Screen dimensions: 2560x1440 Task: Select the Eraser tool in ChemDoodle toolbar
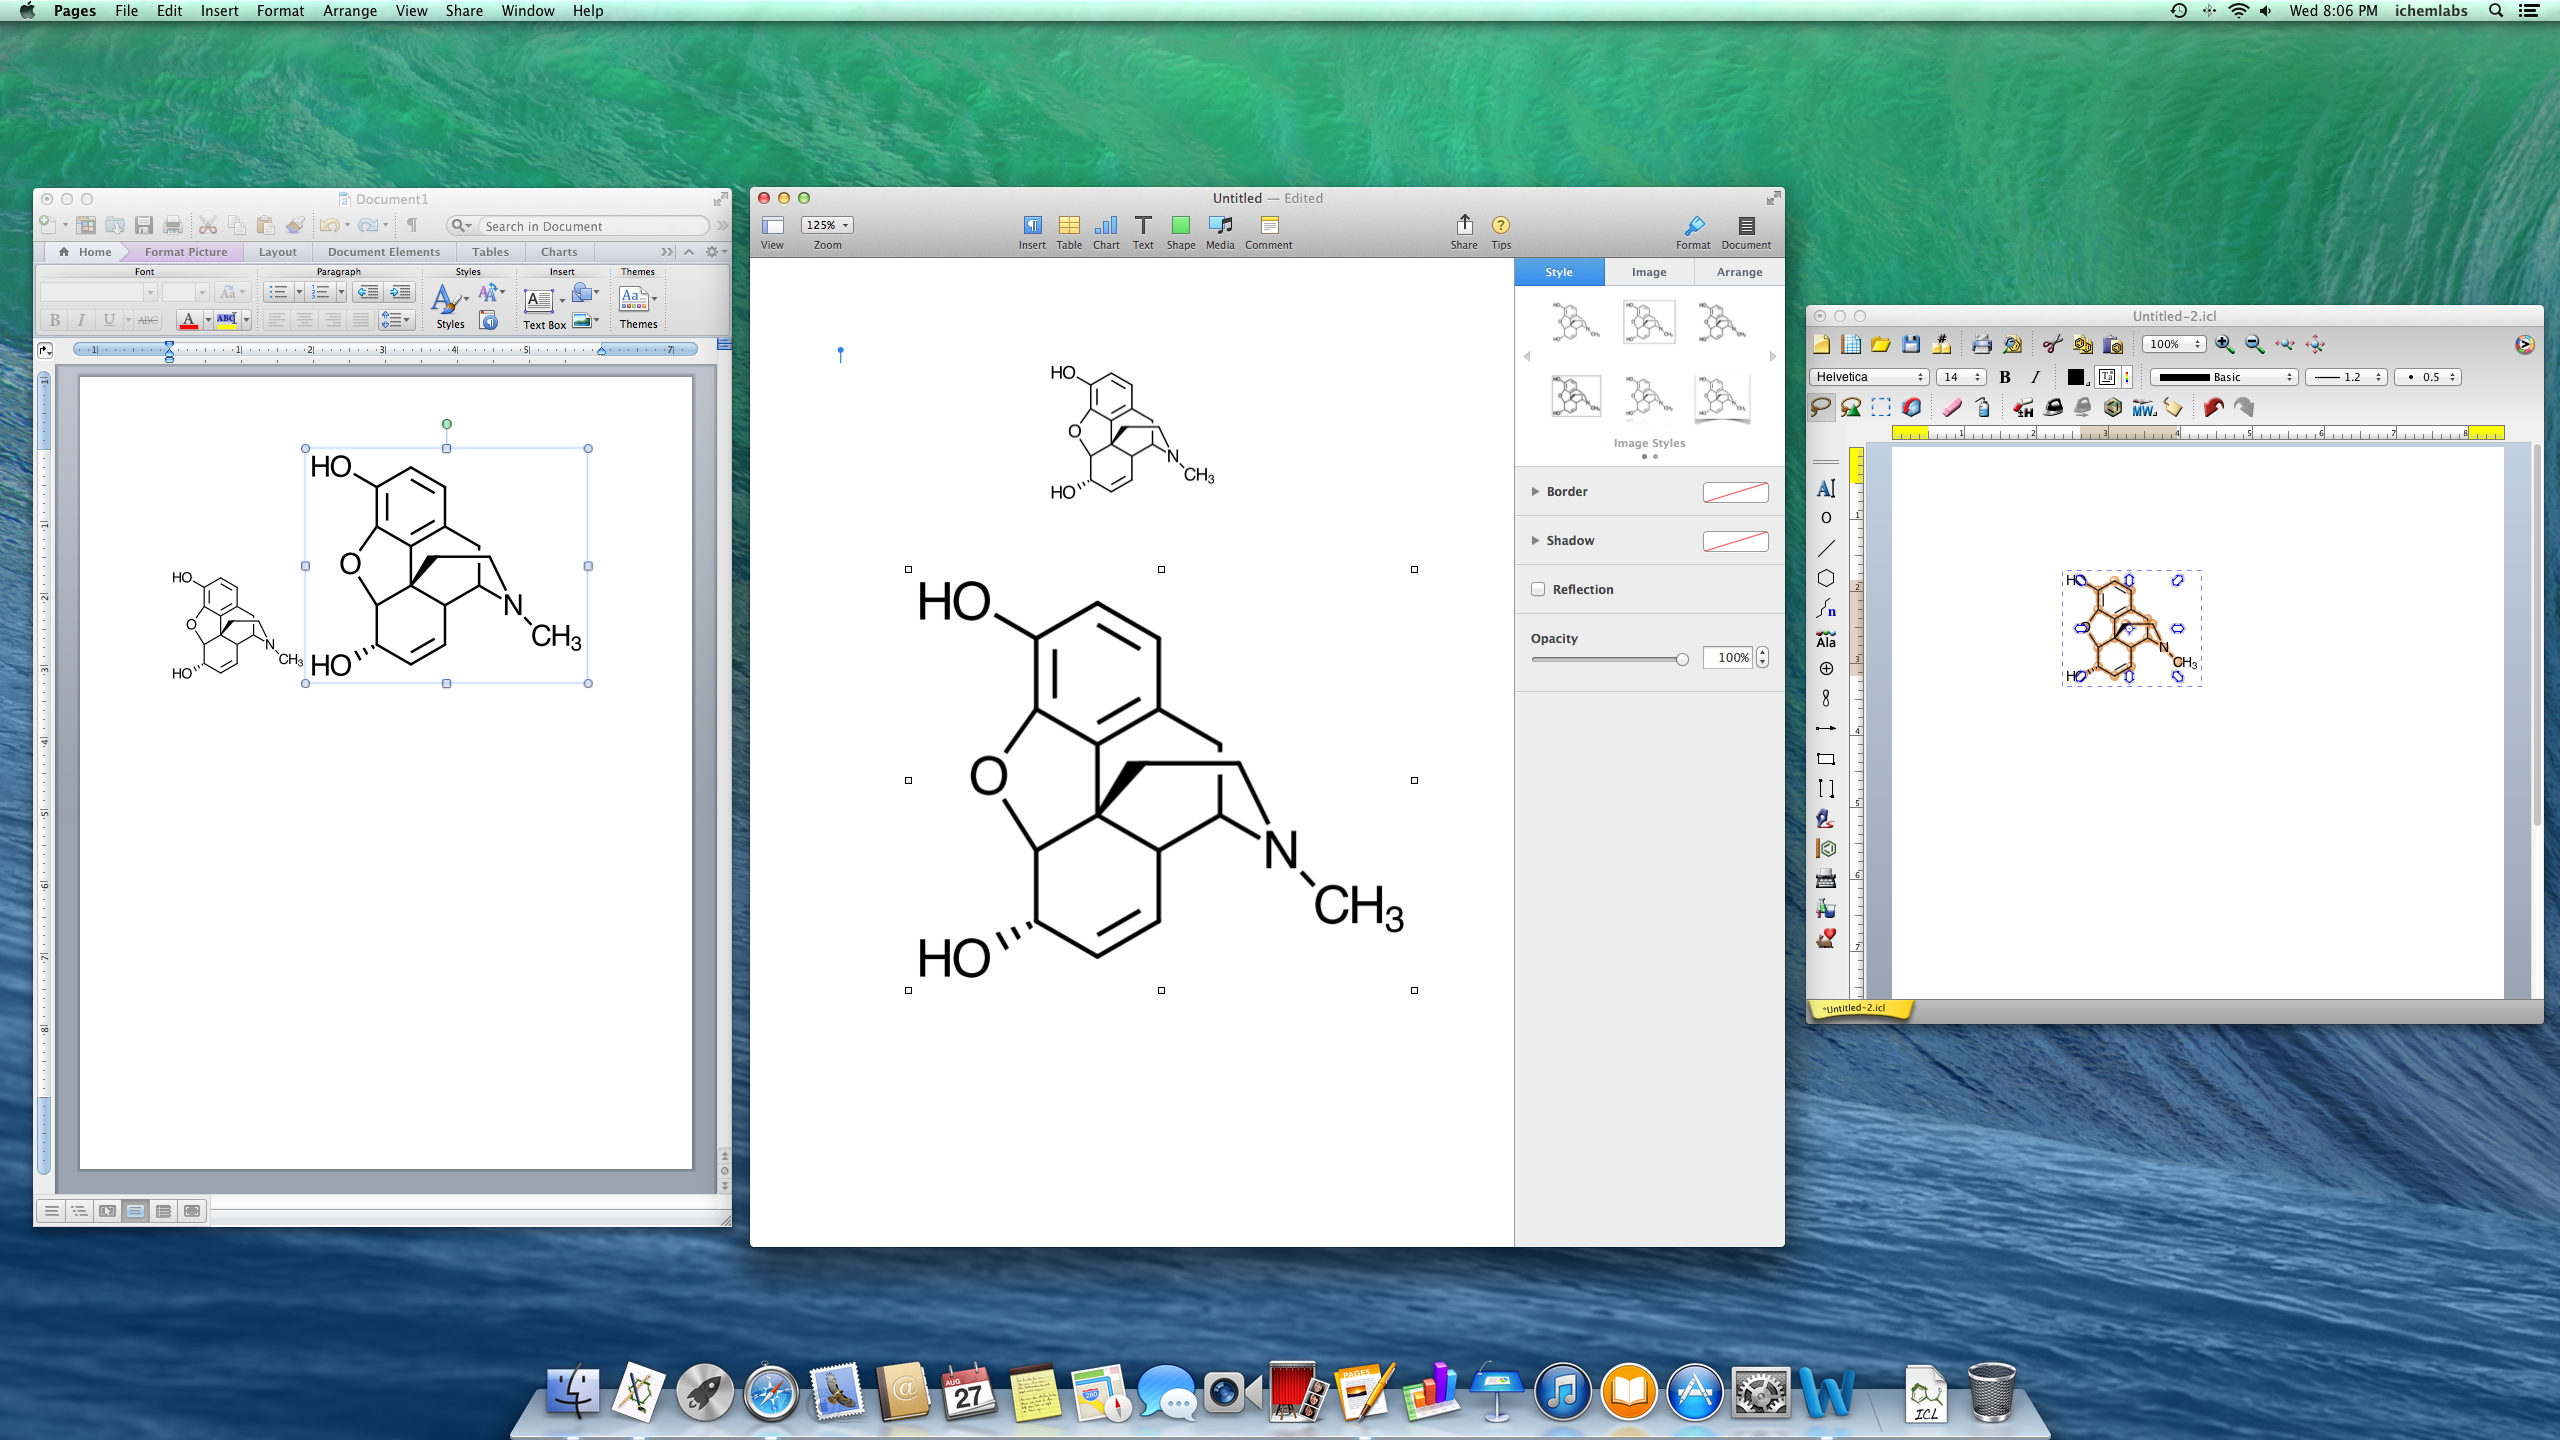point(1951,407)
